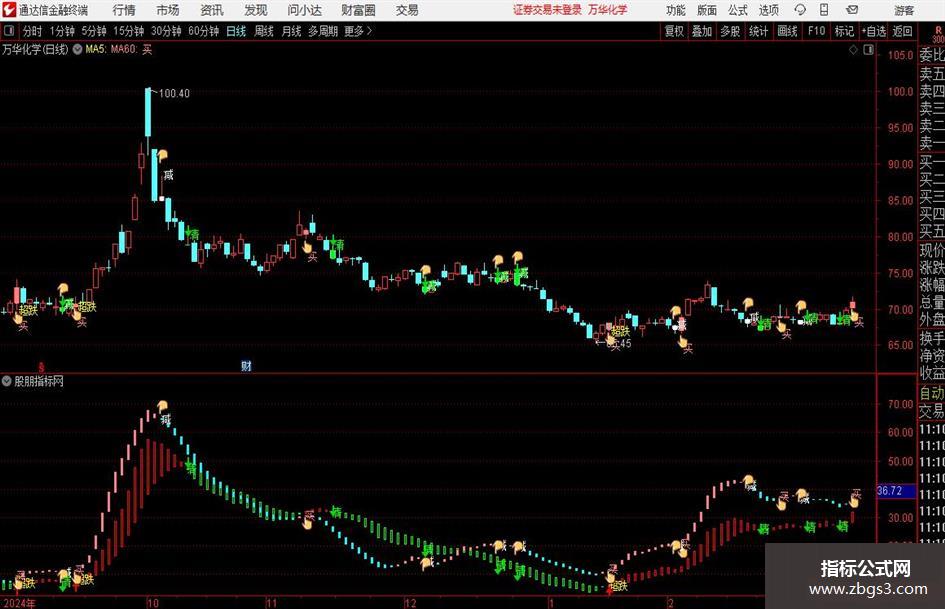Open the 功能 menu
This screenshot has width=945, height=609.
tap(676, 10)
